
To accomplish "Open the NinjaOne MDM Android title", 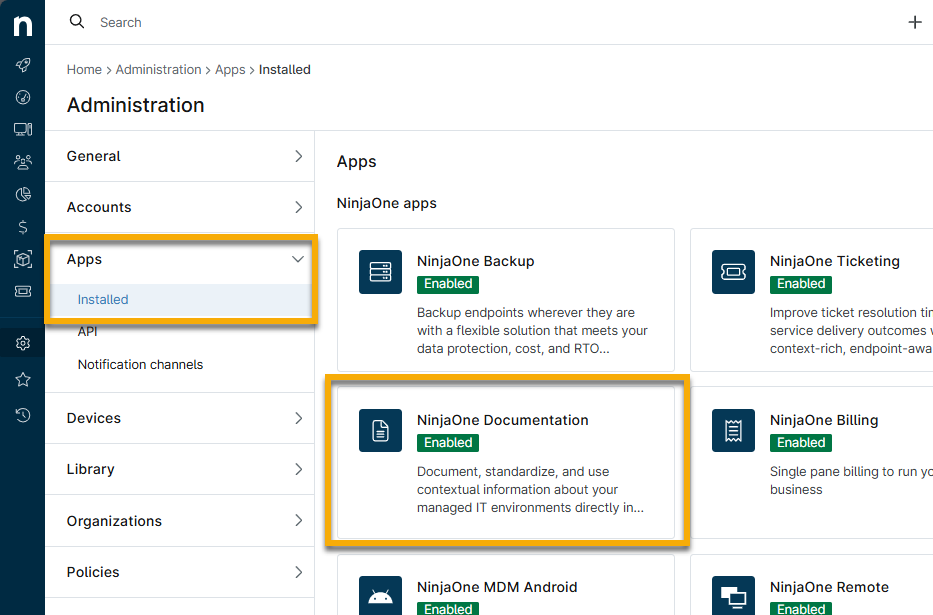I will 497,587.
